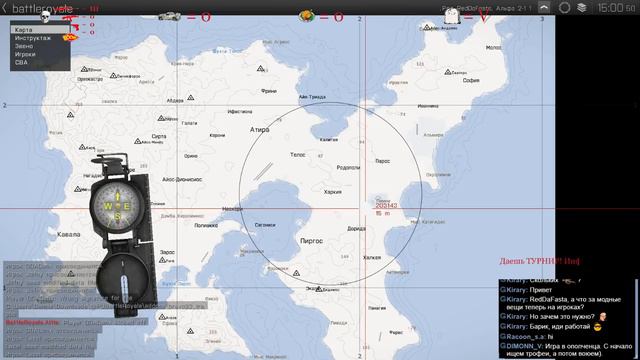Screen dimensions: 640x360
Task: Click the red rifle counter icon
Action: tap(71, 17)
